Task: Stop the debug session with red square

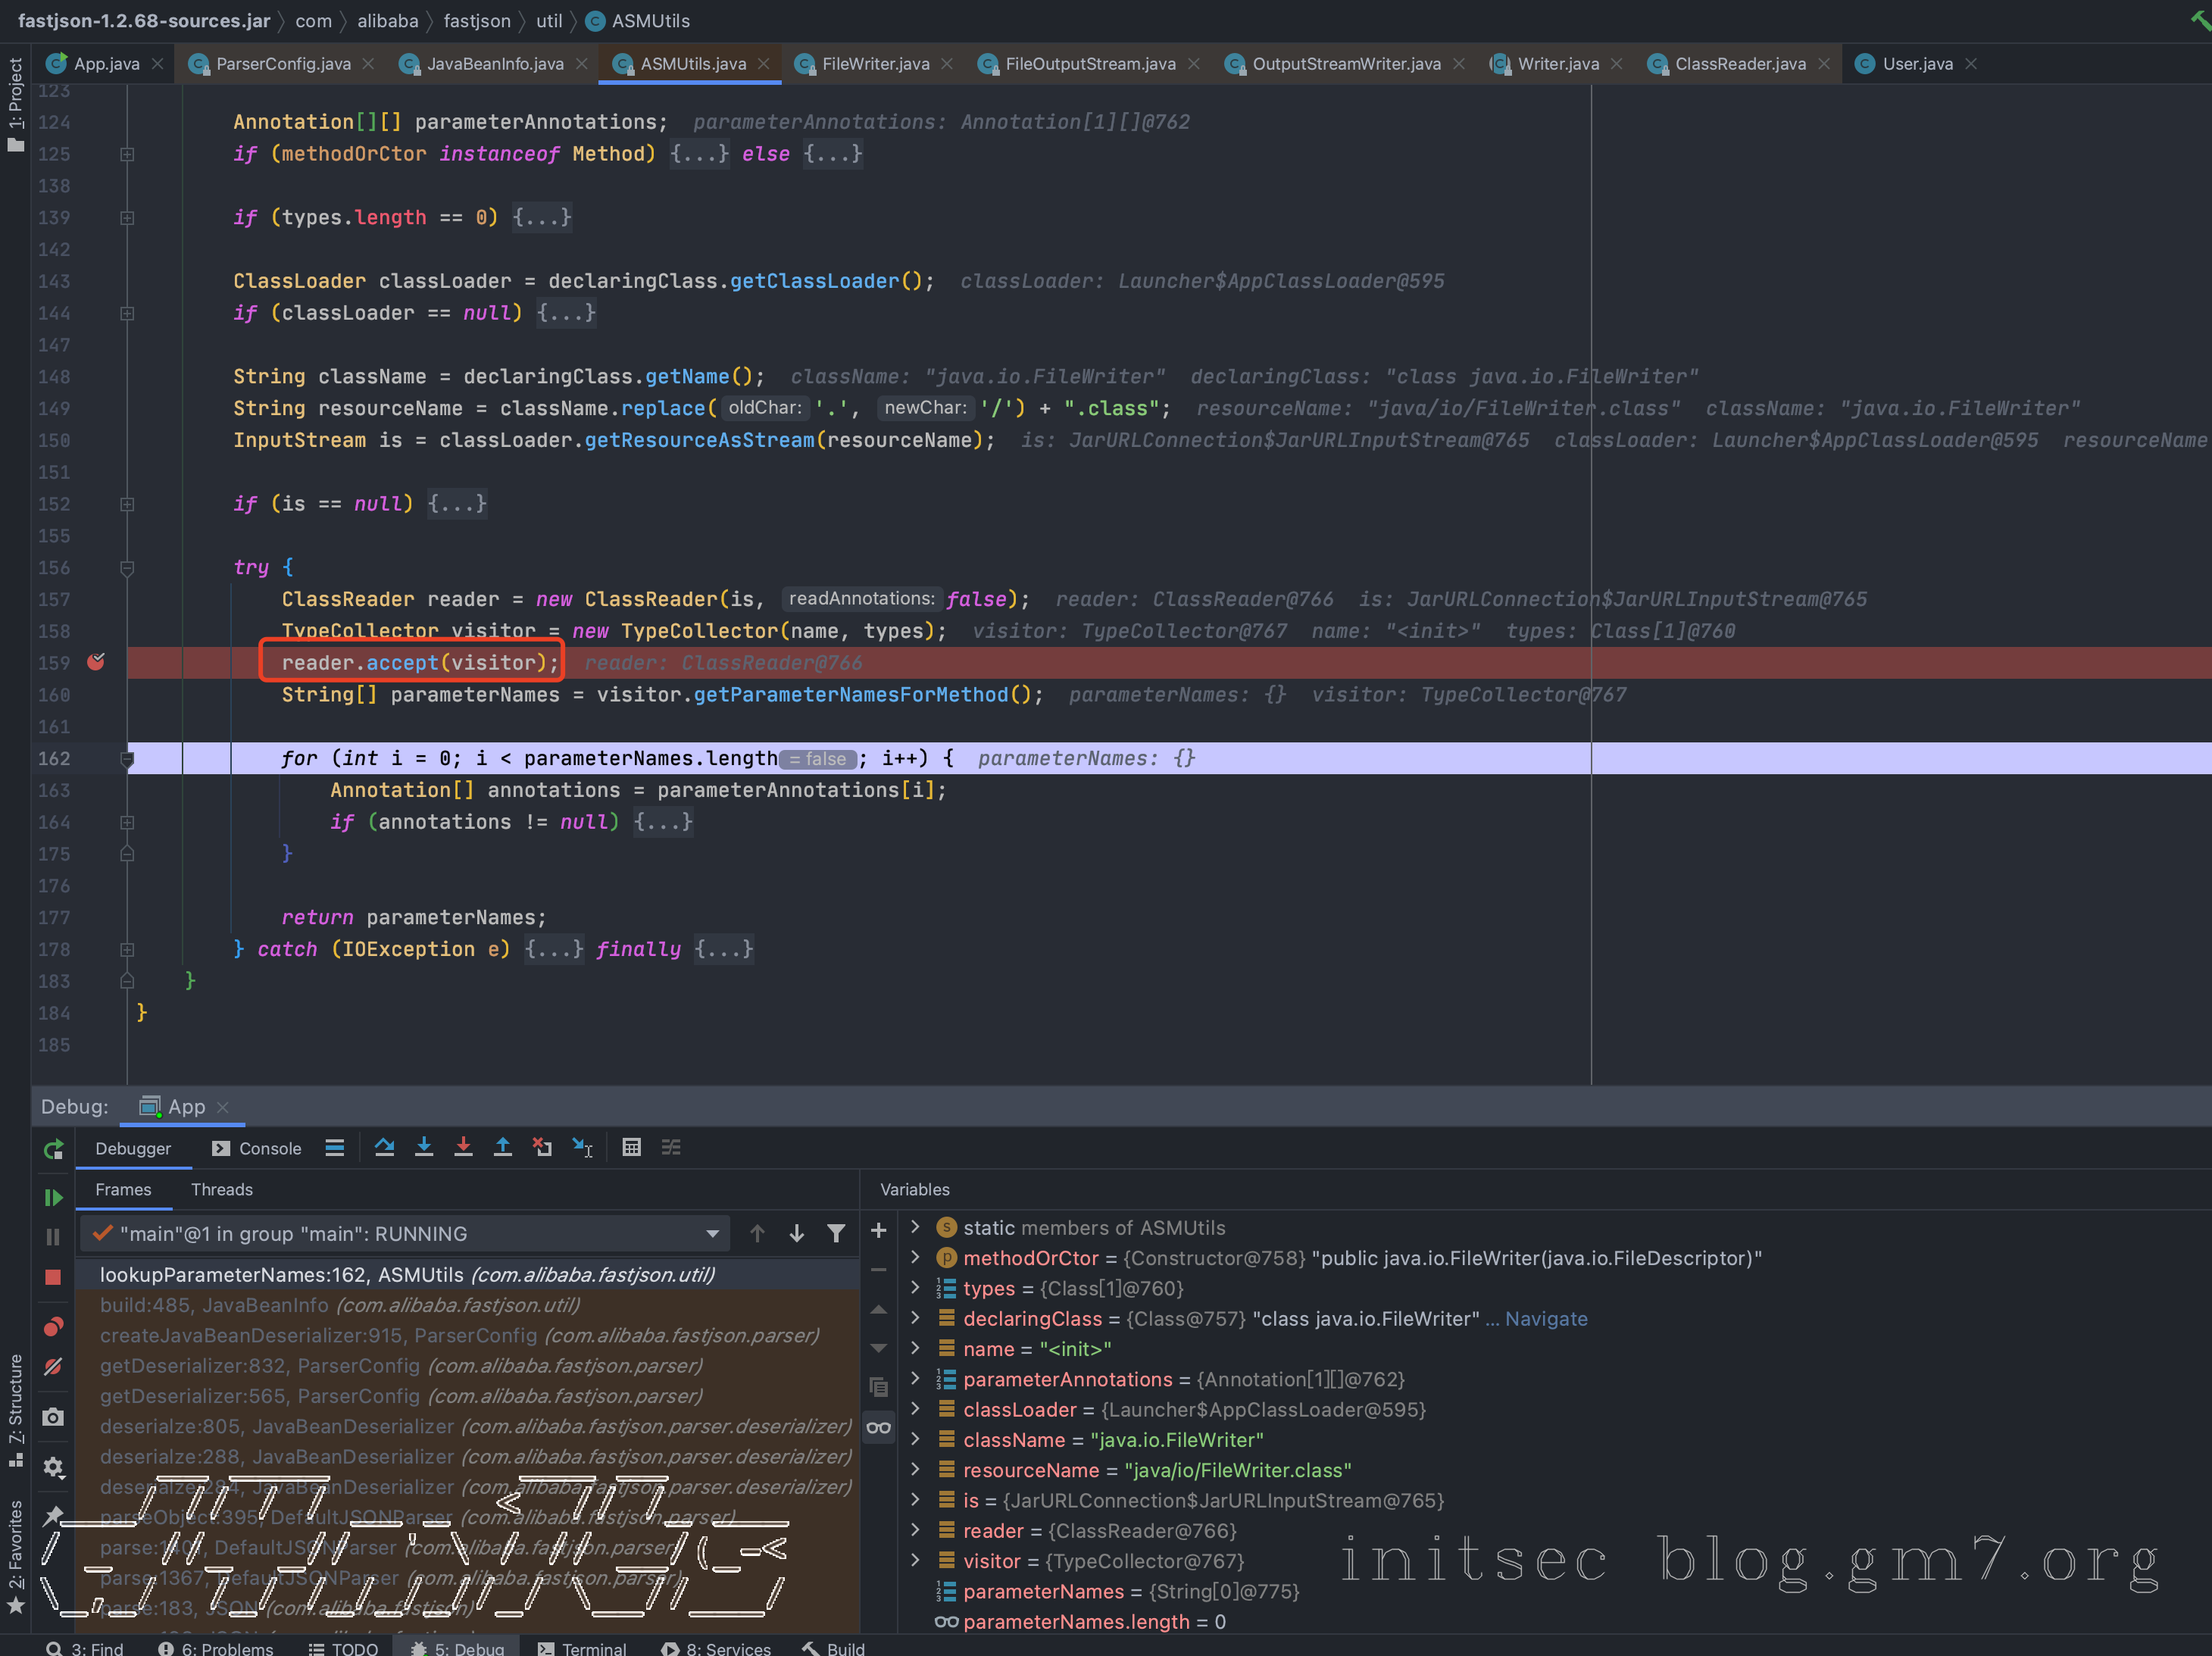Action: point(53,1277)
